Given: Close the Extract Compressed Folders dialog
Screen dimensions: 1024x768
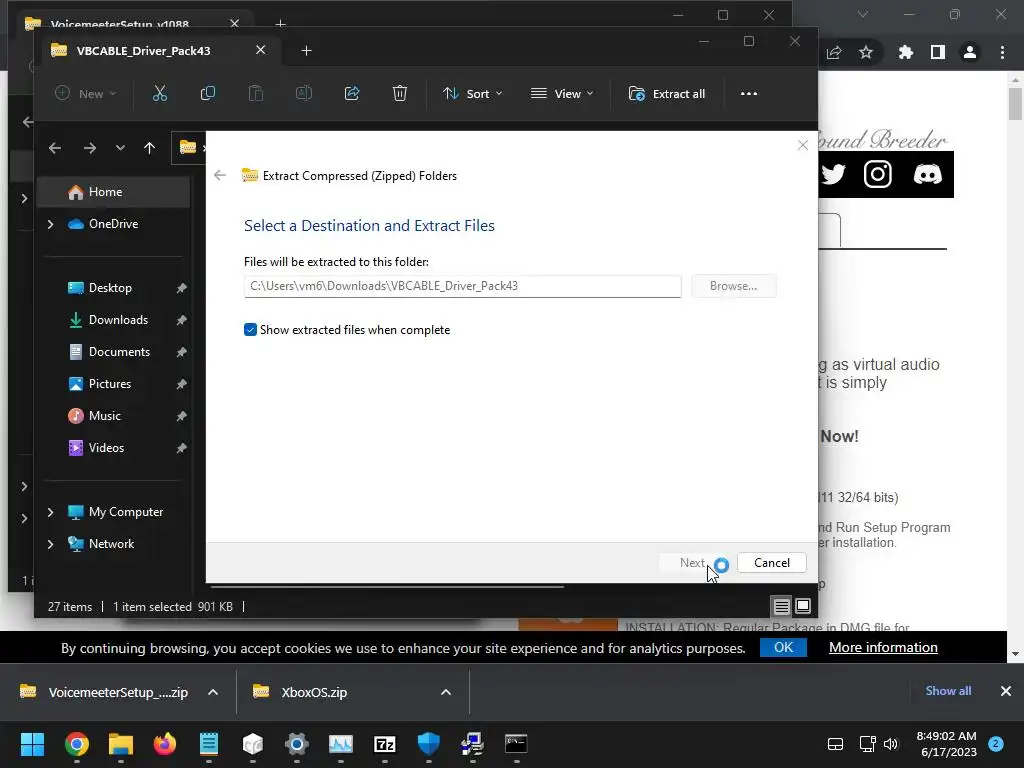Looking at the screenshot, I should pyautogui.click(x=803, y=145).
